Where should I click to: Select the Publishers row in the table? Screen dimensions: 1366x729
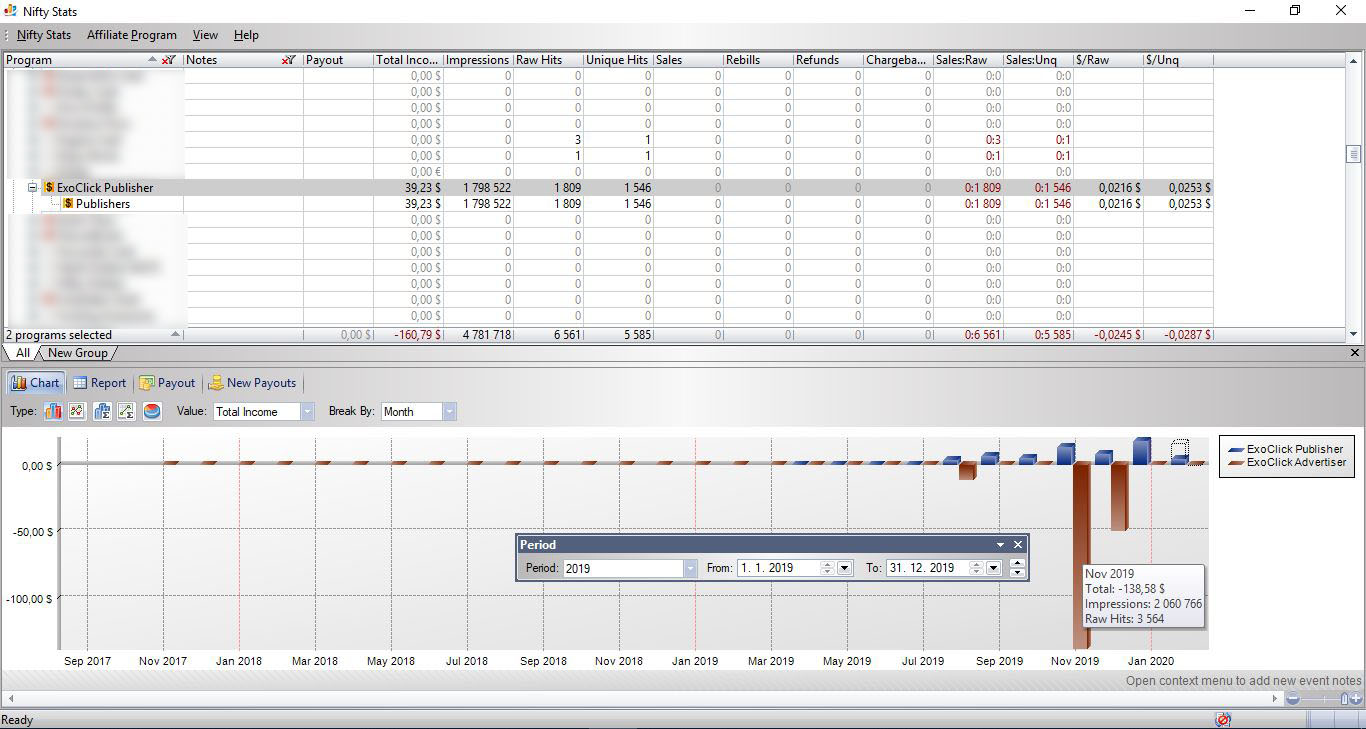102,203
